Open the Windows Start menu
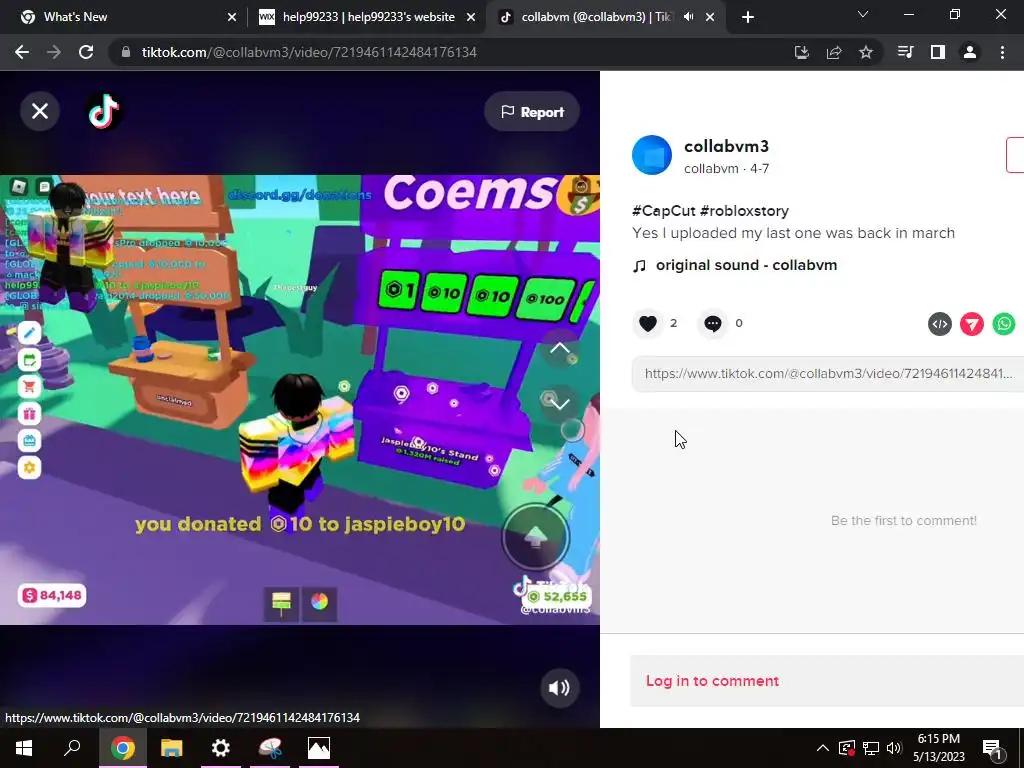Screen dimensions: 1024x768 pos(24,748)
